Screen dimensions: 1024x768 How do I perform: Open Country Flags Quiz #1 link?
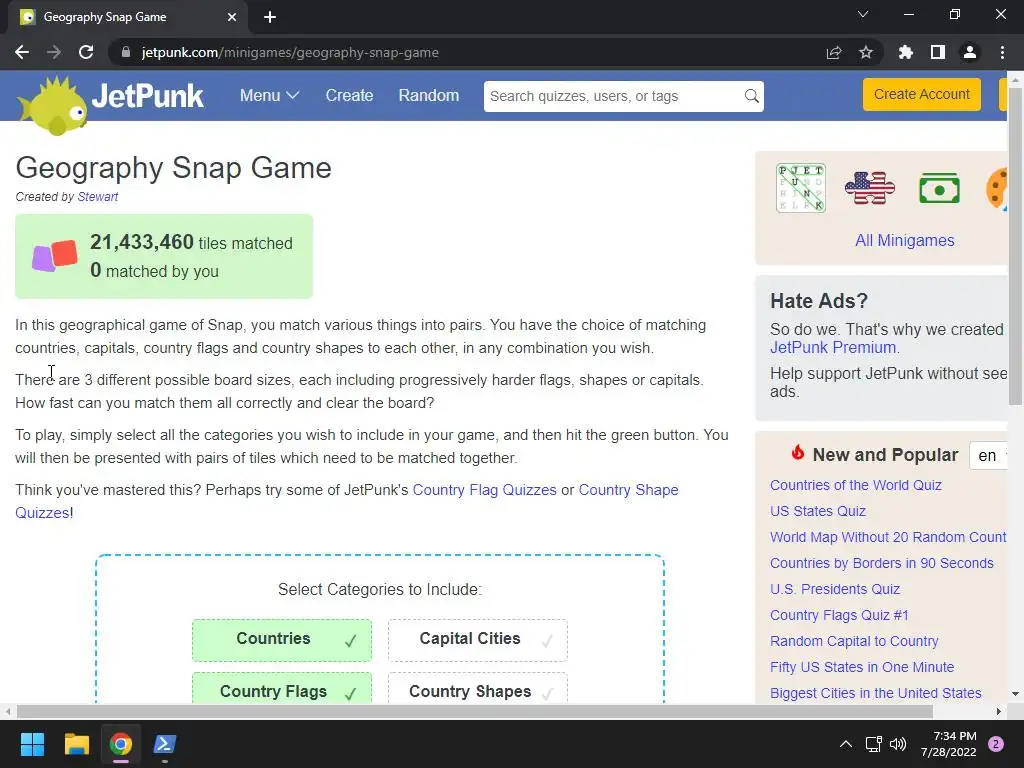click(x=839, y=615)
